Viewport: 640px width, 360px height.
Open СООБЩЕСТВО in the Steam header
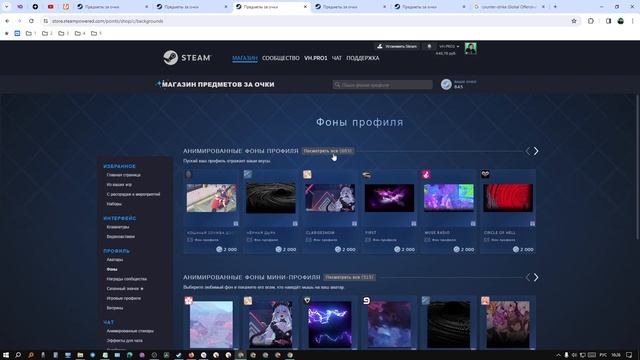click(281, 58)
